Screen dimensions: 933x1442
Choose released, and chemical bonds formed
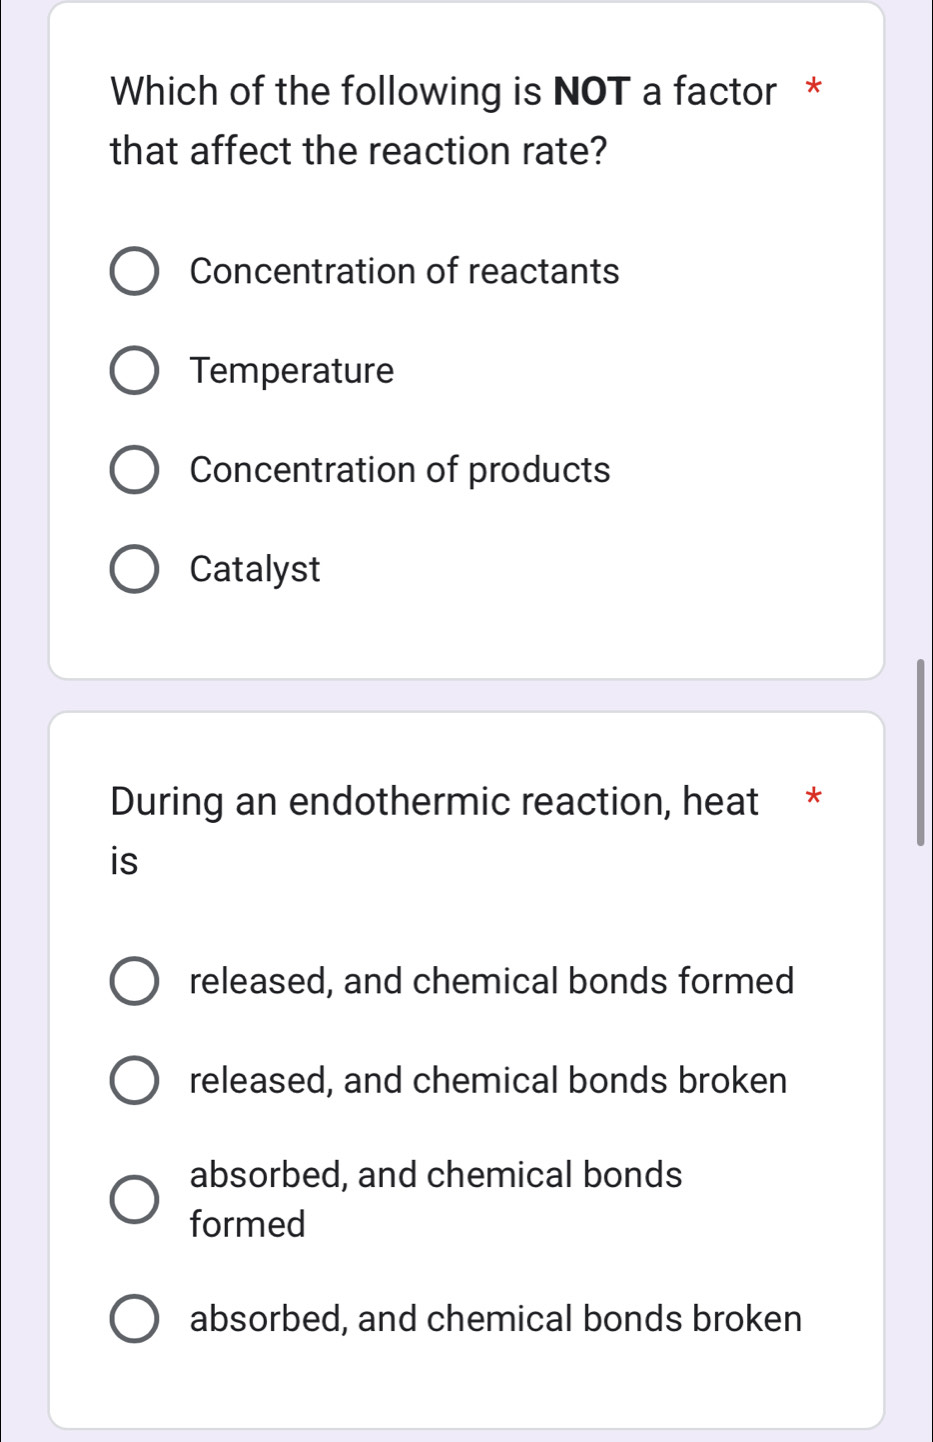pos(134,981)
